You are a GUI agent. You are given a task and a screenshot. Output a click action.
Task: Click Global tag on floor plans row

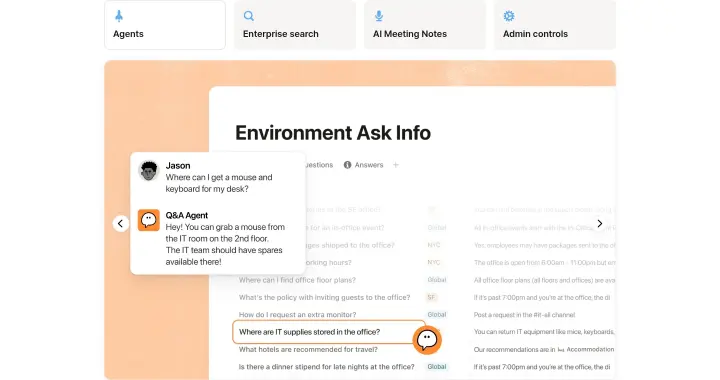coord(437,280)
